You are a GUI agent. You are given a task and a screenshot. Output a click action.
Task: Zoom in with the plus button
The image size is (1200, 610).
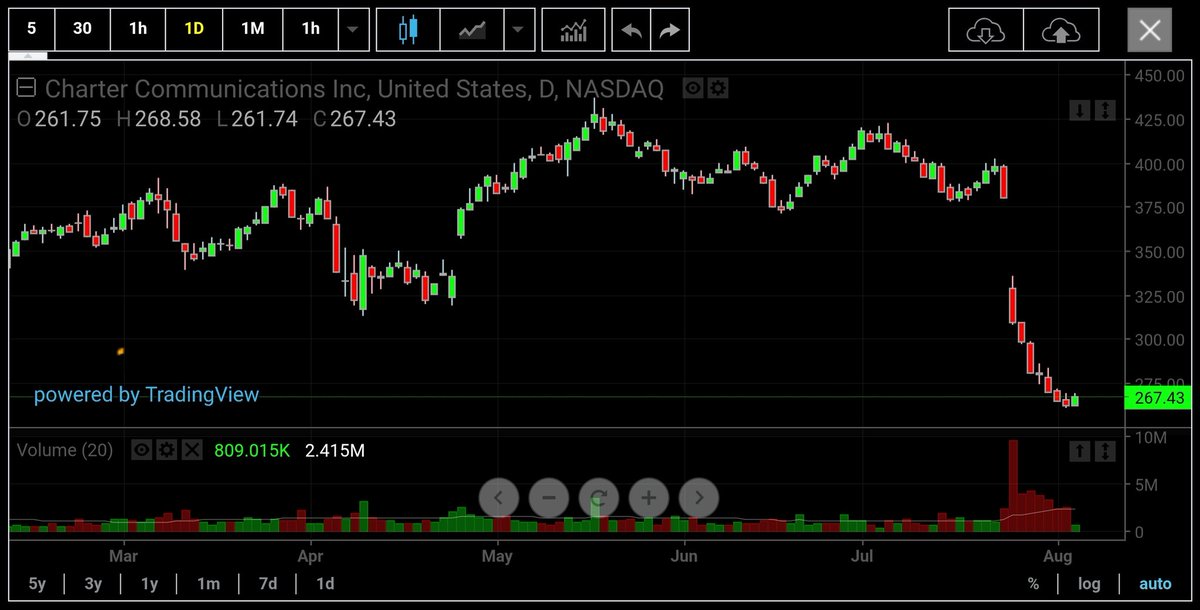point(649,496)
